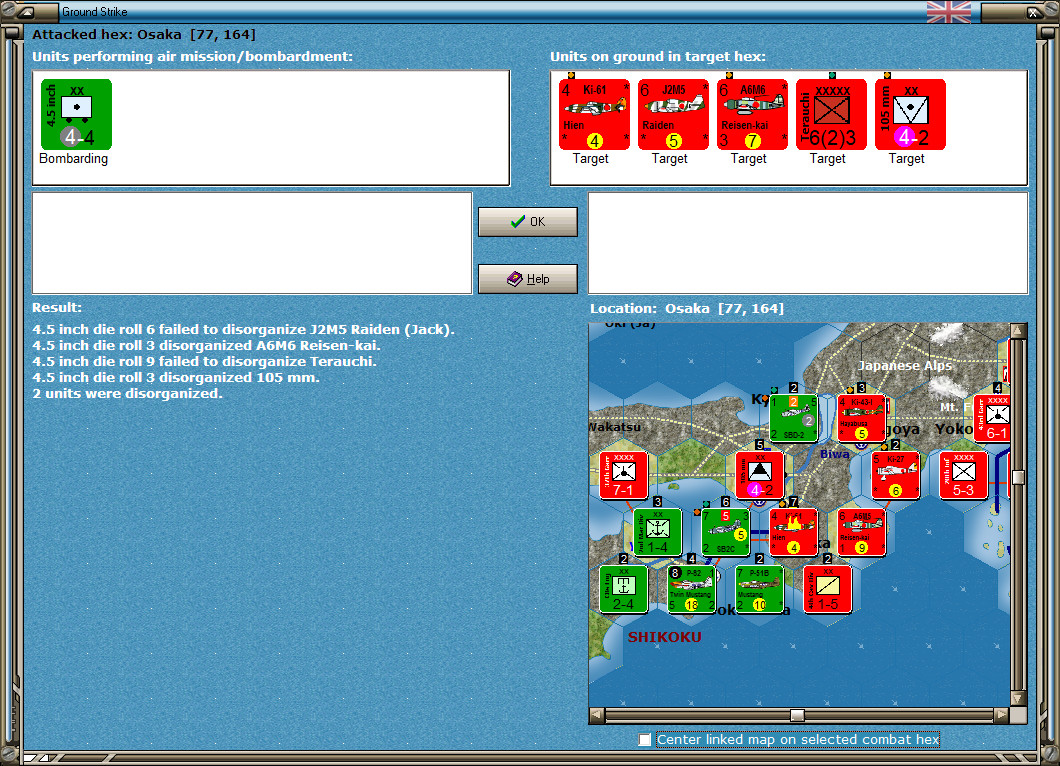Select the 105 mm artillery target unit in top panel
Screen dimensions: 1060x766
click(910, 114)
